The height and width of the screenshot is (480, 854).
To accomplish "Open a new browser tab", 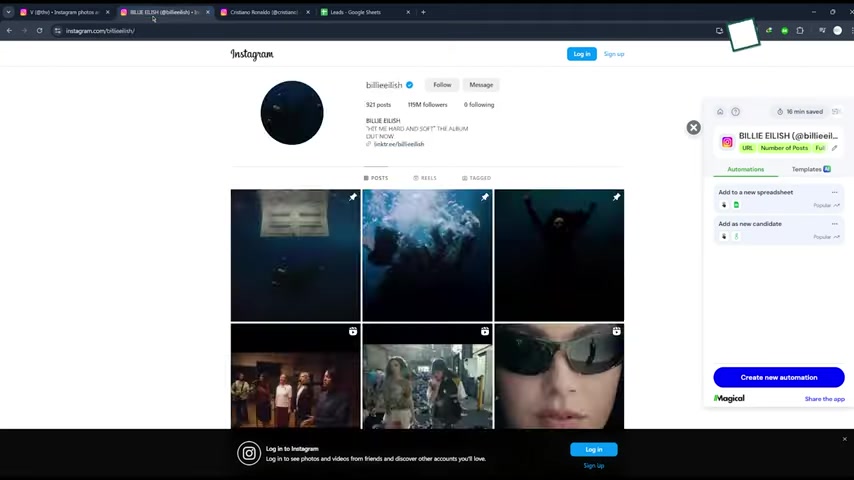I will coord(423,12).
